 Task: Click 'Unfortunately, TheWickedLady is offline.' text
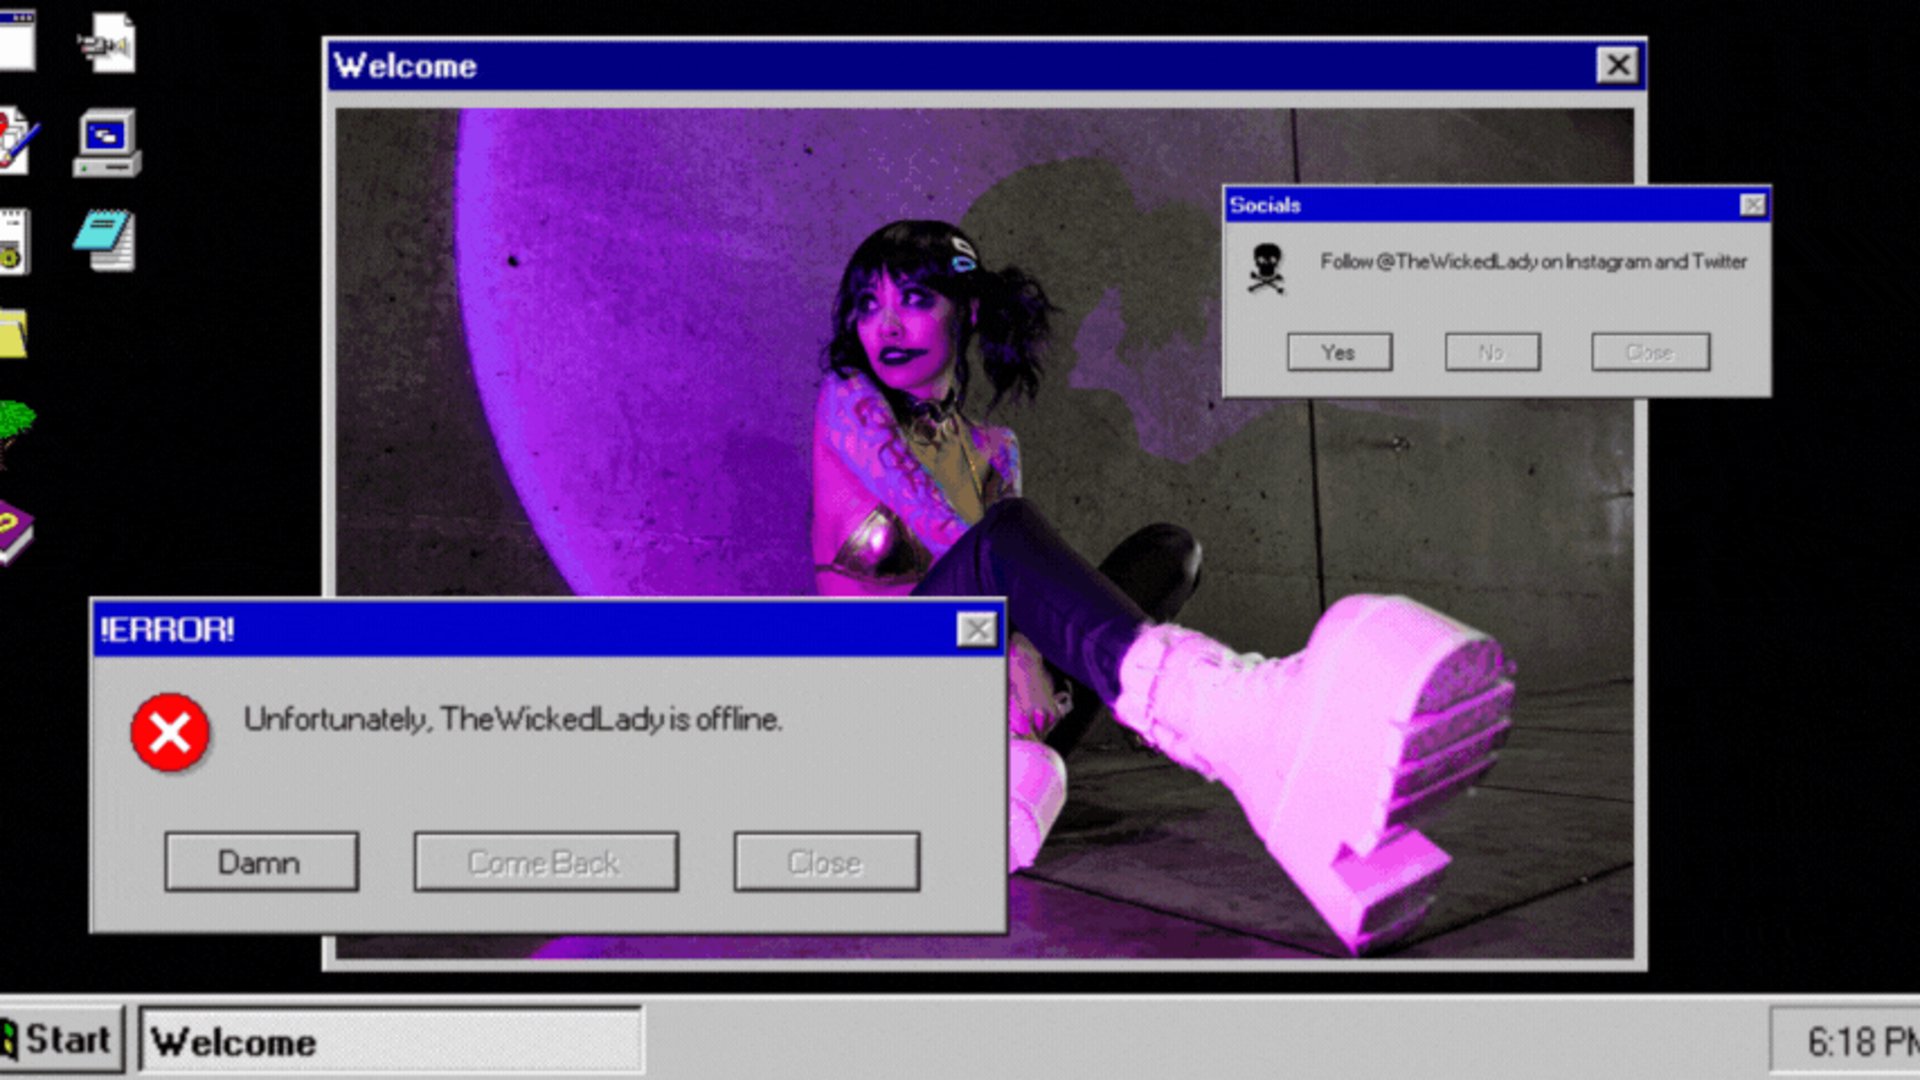(513, 719)
